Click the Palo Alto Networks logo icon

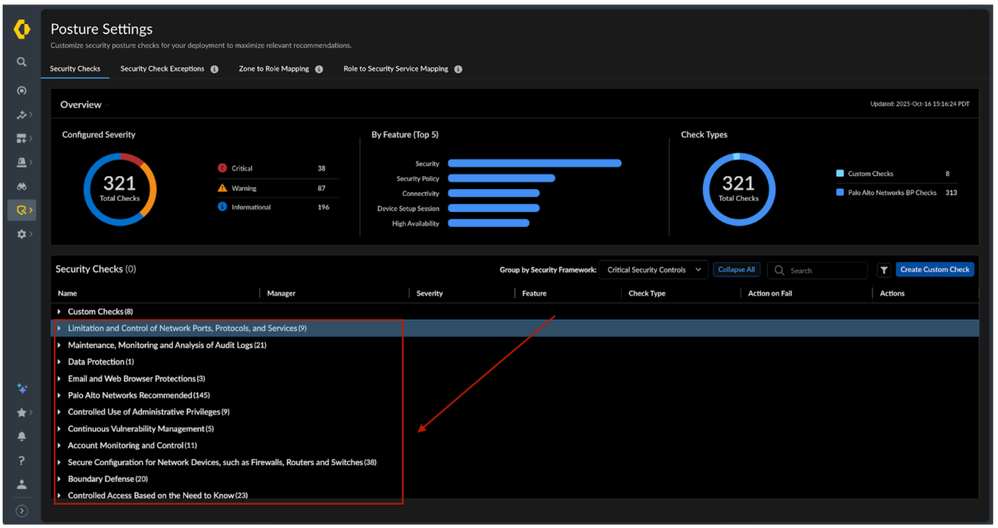[21, 31]
